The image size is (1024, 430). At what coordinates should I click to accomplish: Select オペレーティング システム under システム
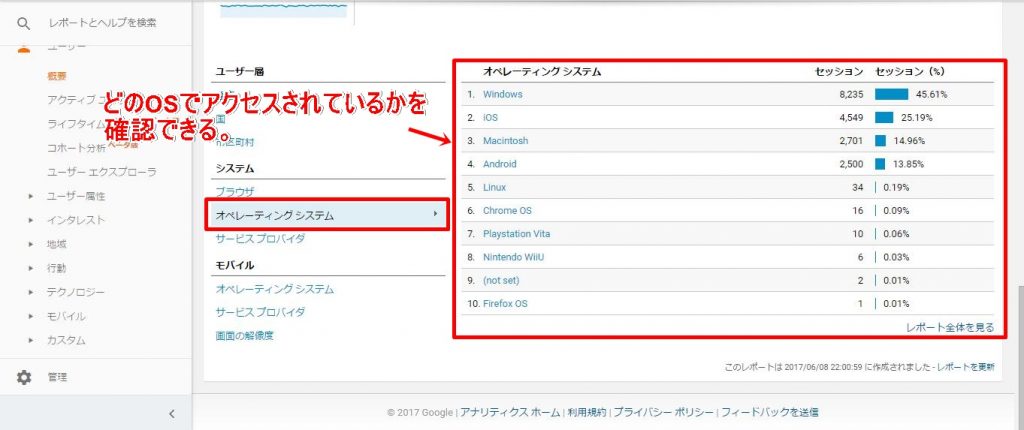327,215
